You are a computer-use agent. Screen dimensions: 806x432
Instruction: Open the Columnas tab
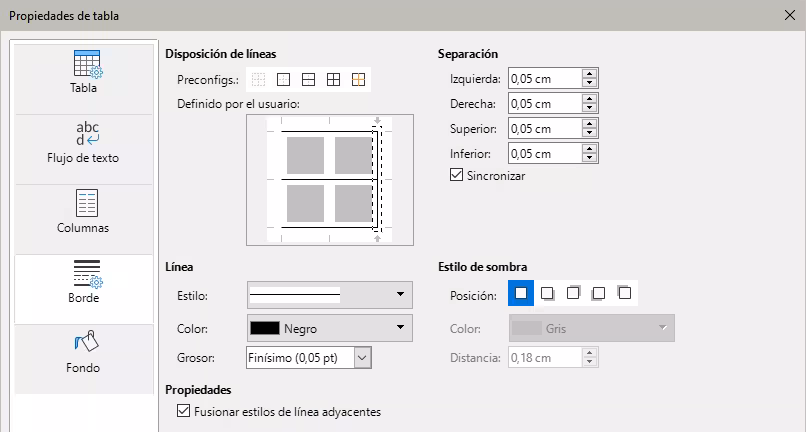tap(84, 219)
